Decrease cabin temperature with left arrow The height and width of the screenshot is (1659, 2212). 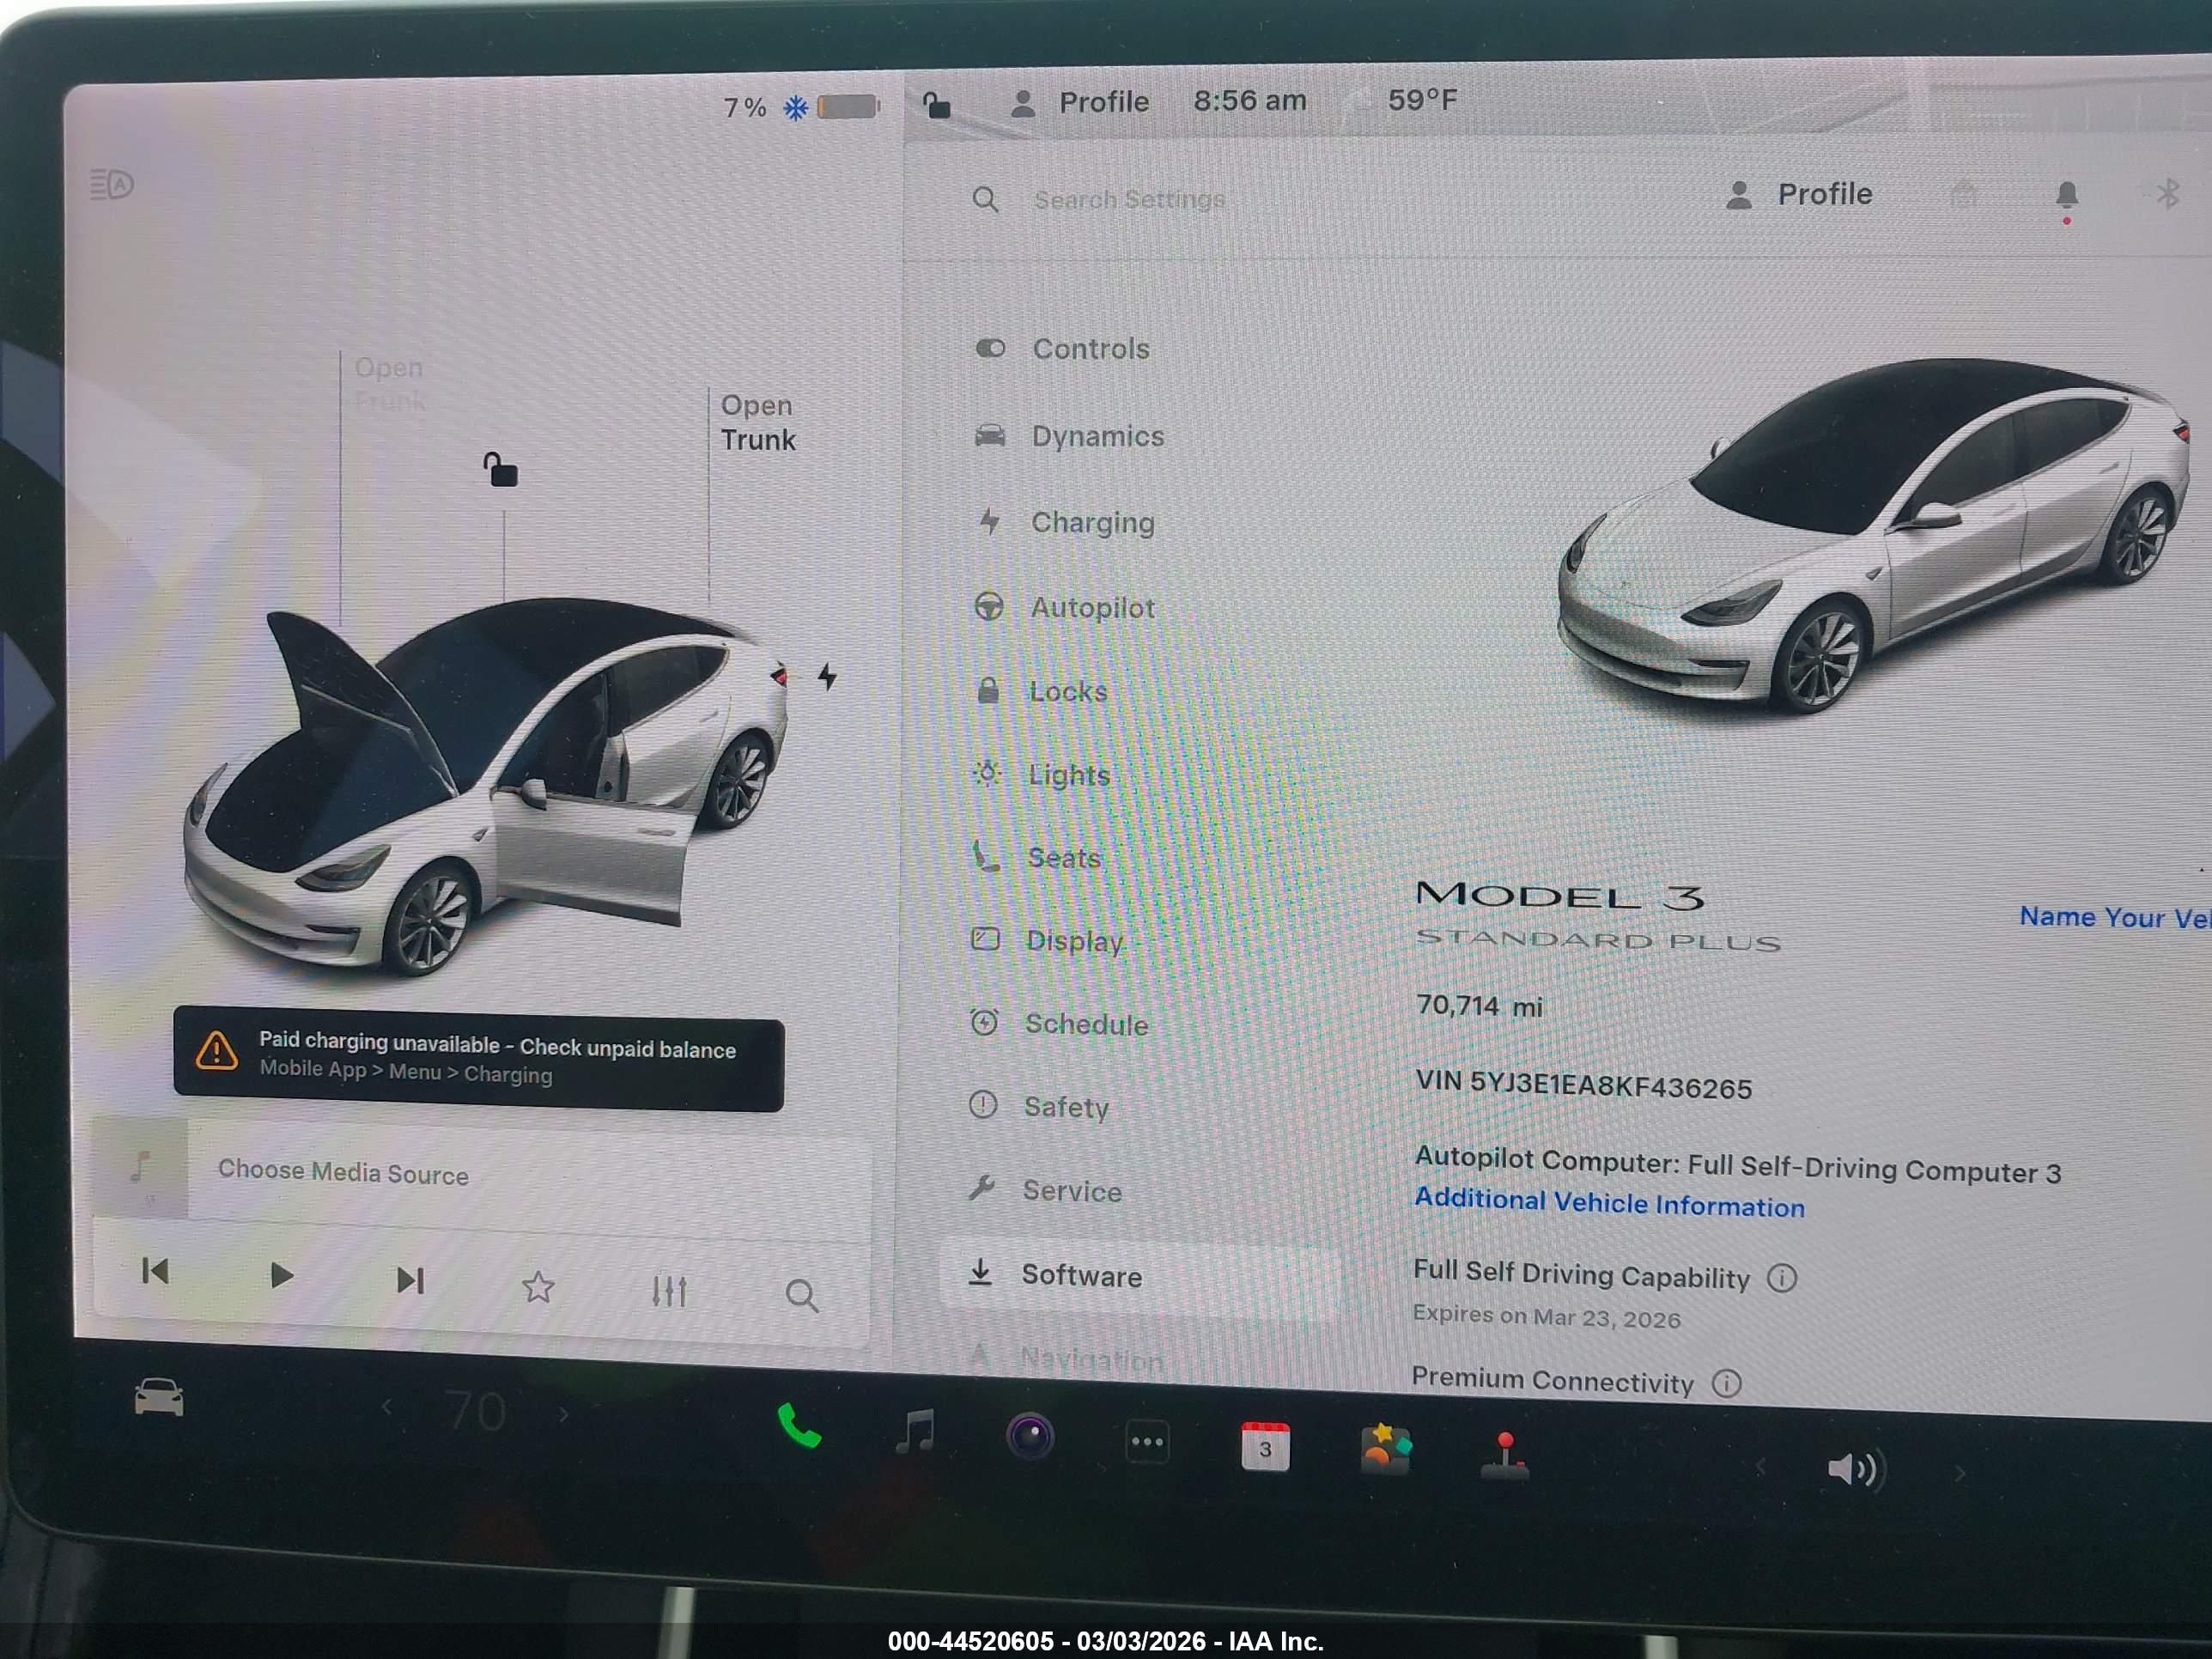point(387,1408)
